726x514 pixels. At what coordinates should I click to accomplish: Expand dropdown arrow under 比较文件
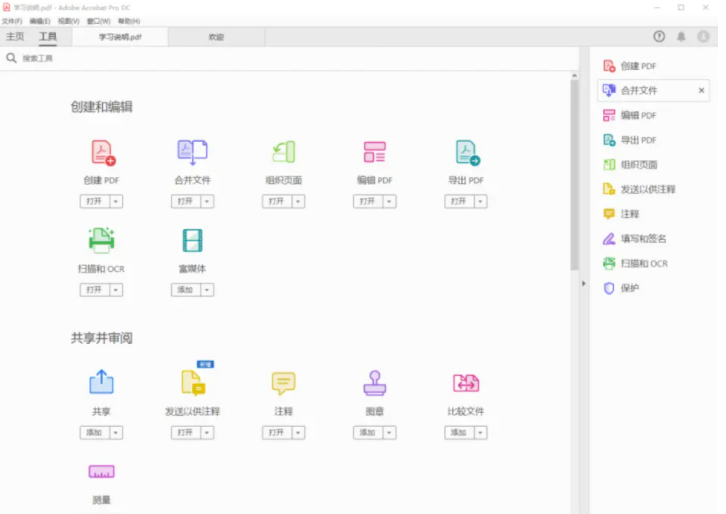tap(481, 433)
